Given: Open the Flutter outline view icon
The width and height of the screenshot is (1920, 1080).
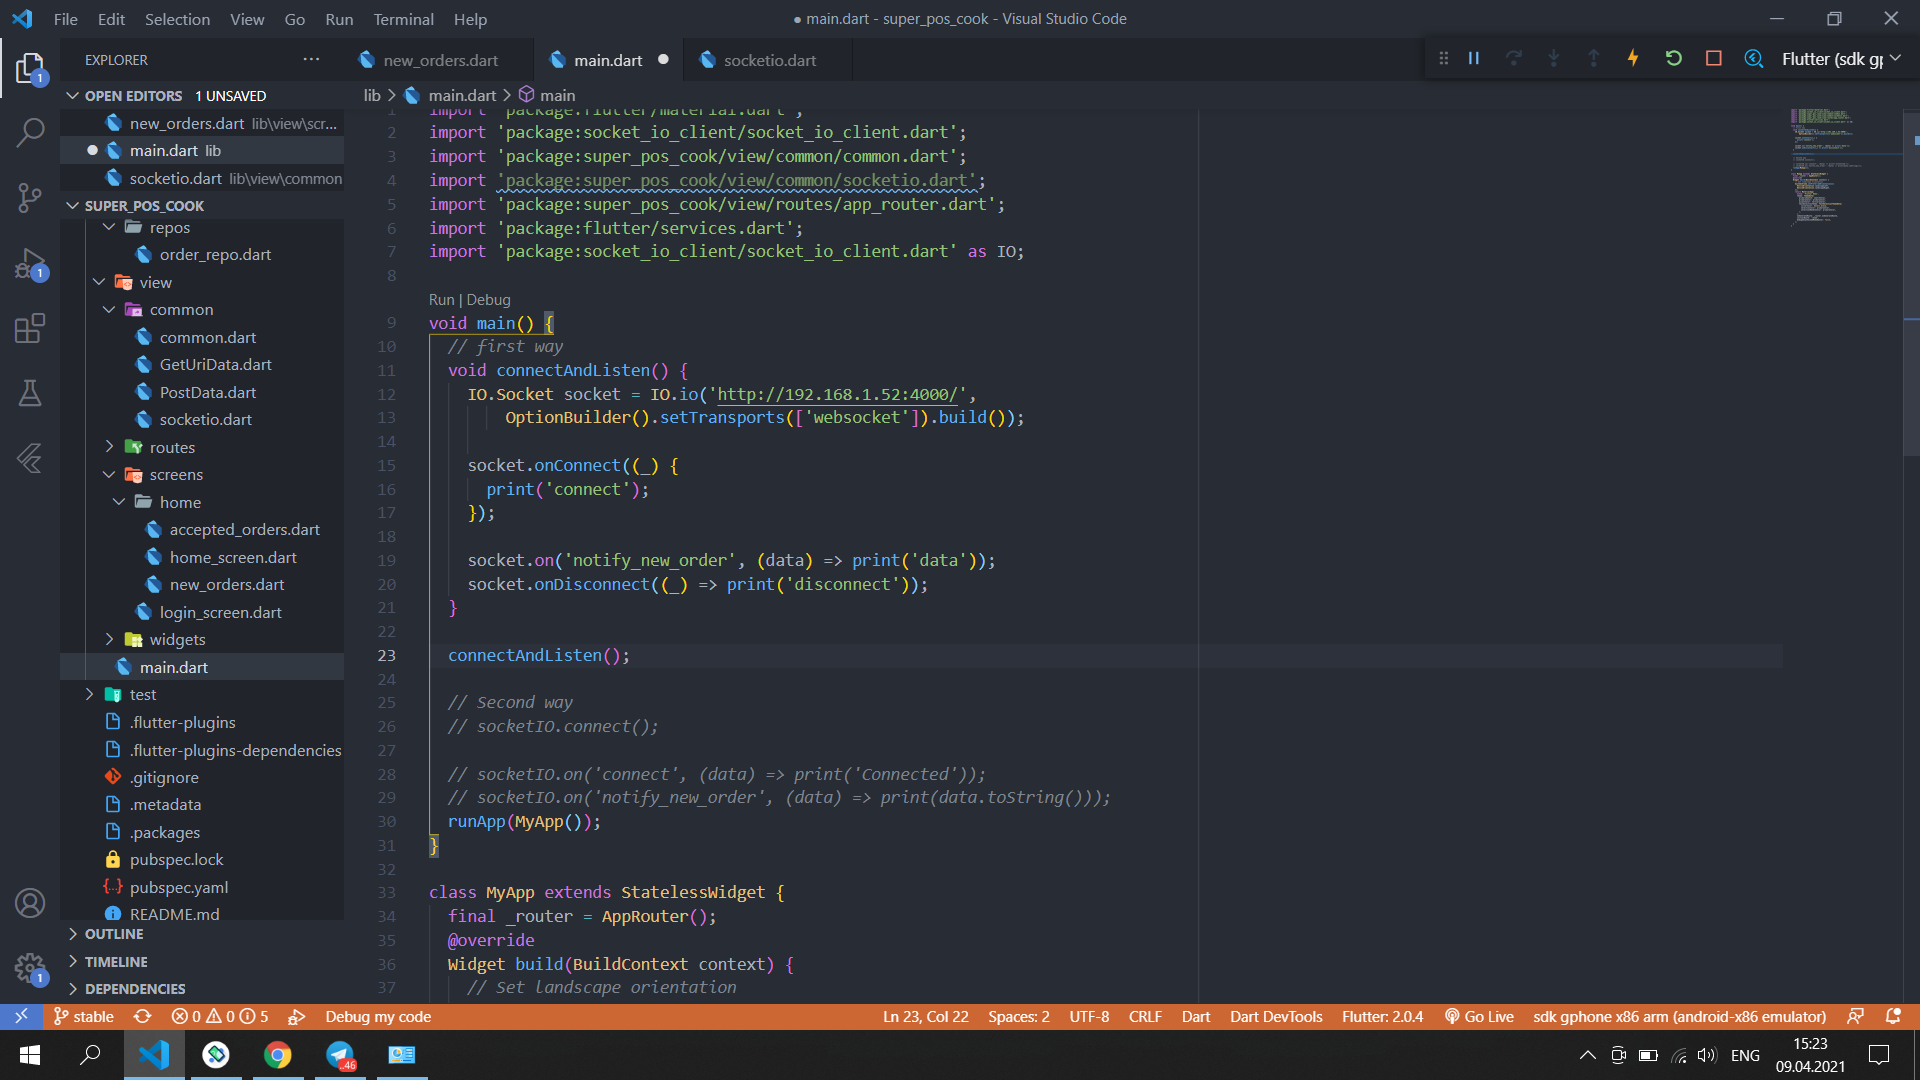Looking at the screenshot, I should pos(30,459).
